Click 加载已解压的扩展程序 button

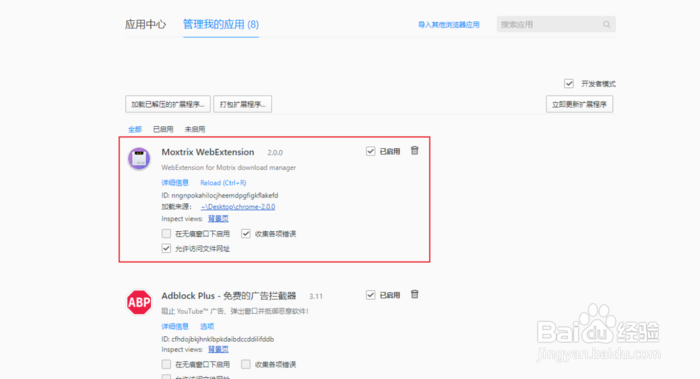168,104
